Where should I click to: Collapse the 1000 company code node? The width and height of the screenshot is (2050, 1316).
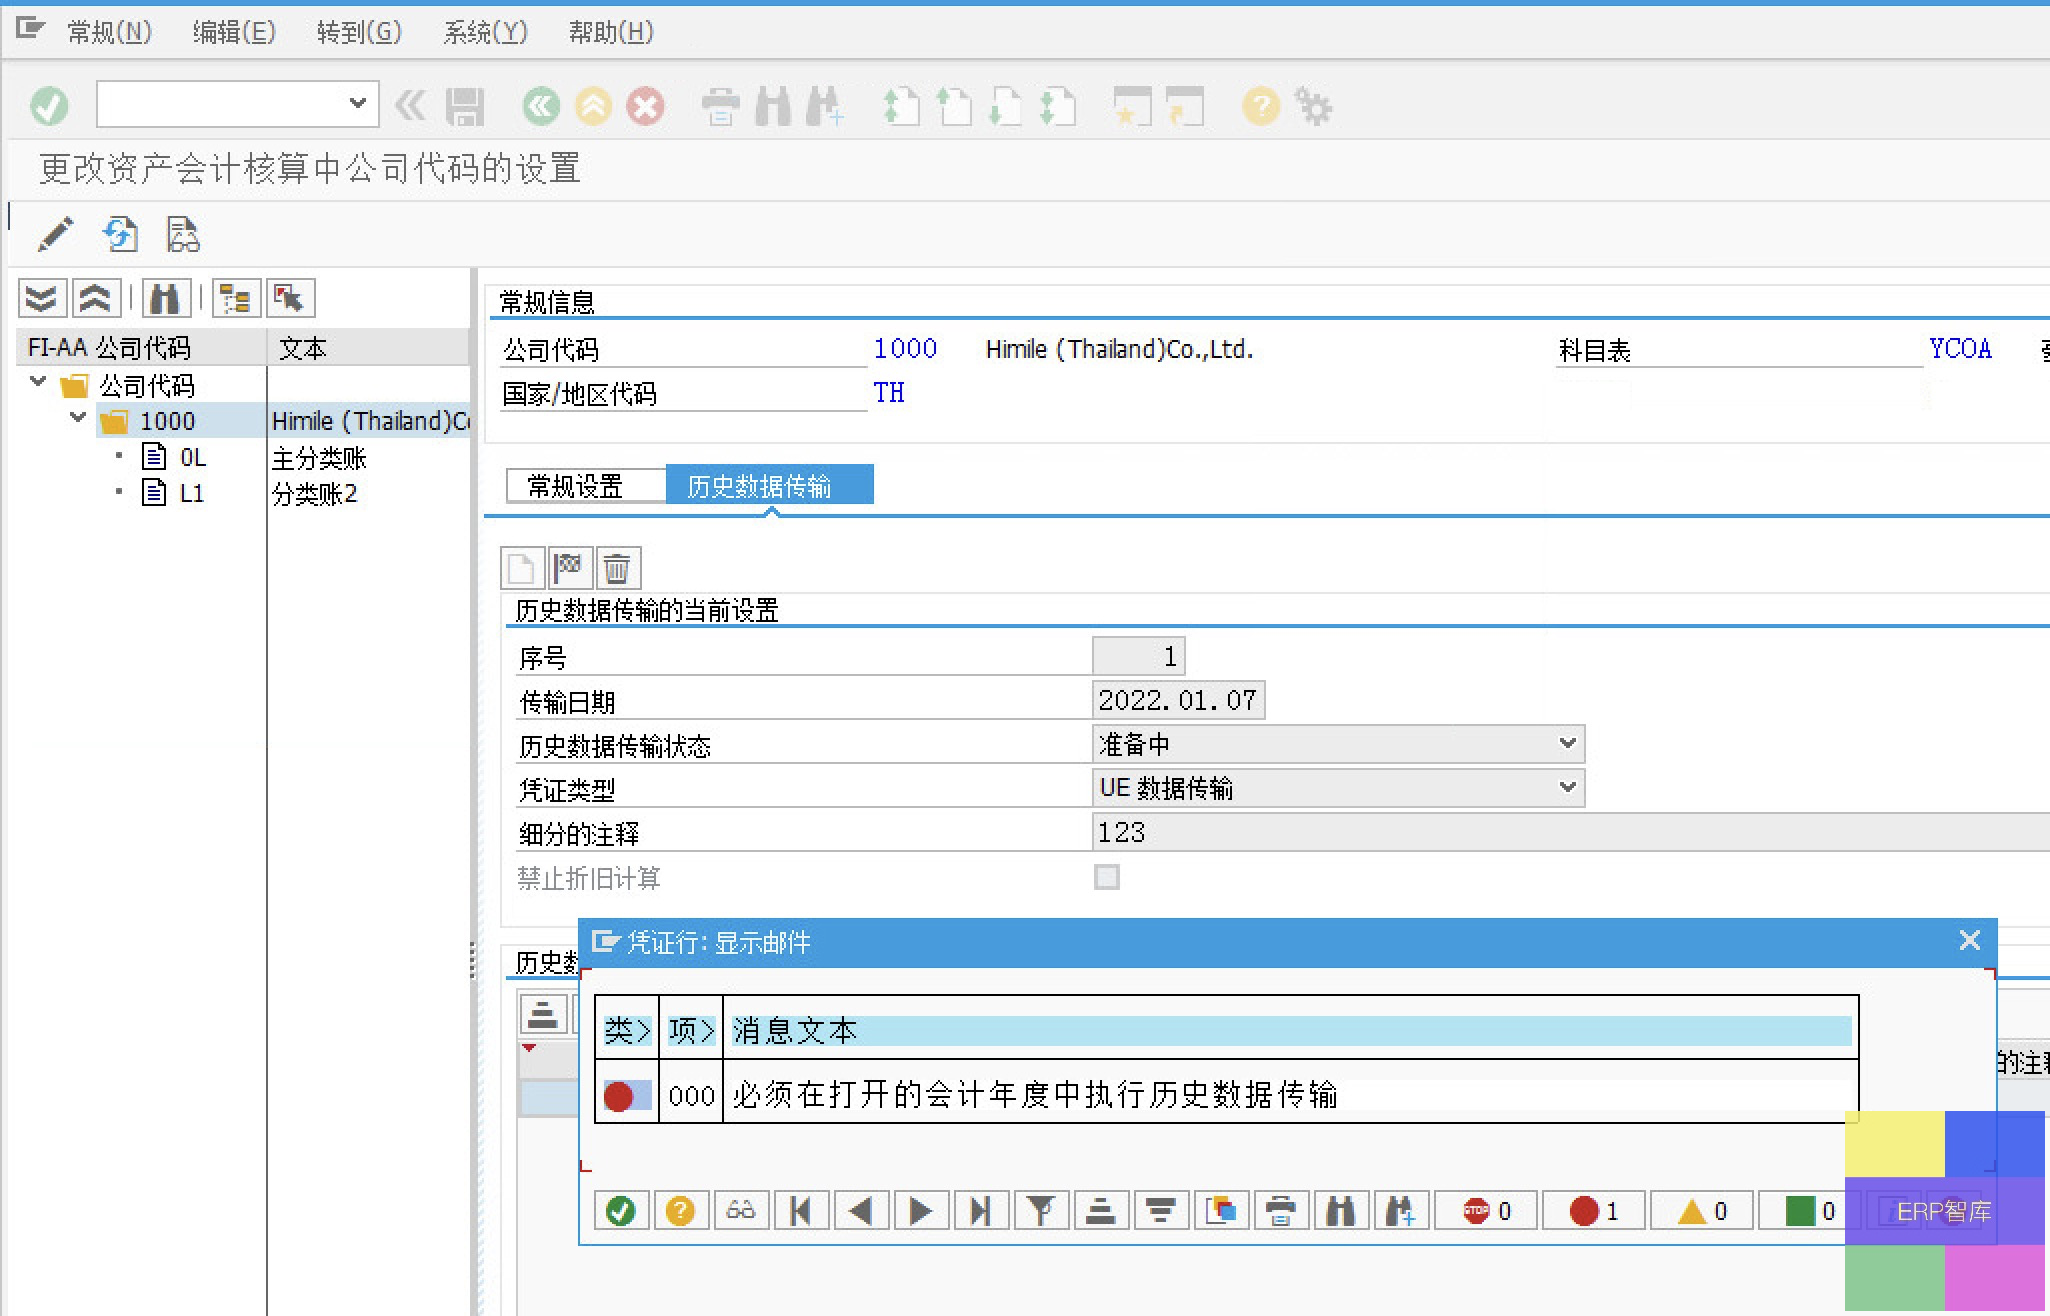pos(78,418)
